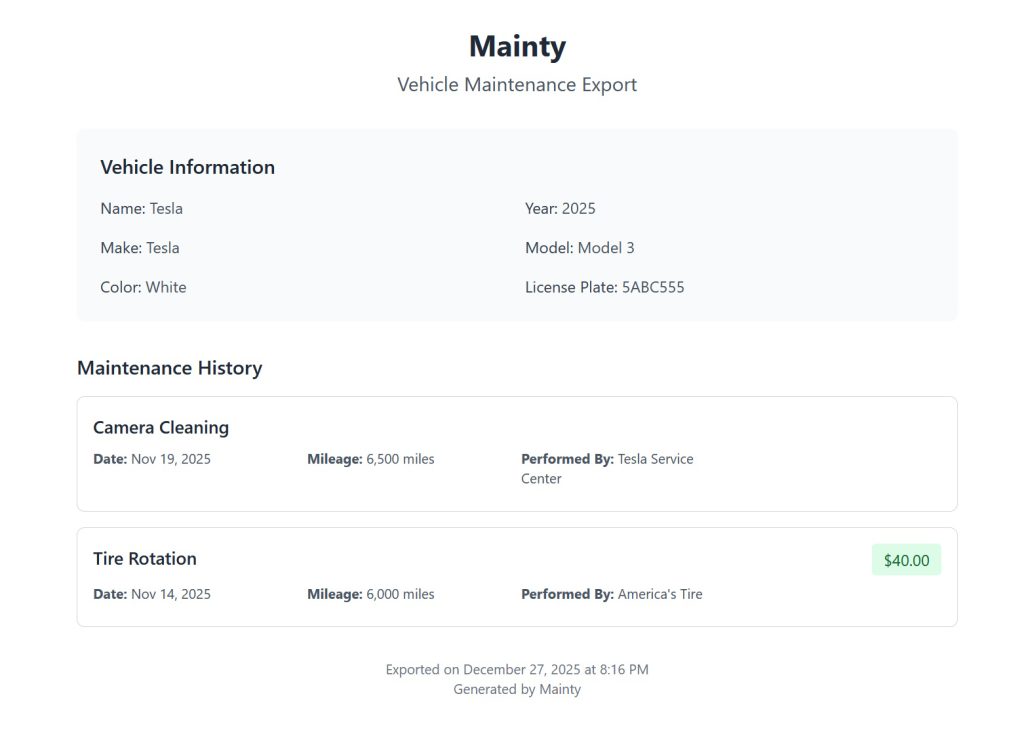
Task: Select the Color White field
Action: pyautogui.click(x=143, y=287)
